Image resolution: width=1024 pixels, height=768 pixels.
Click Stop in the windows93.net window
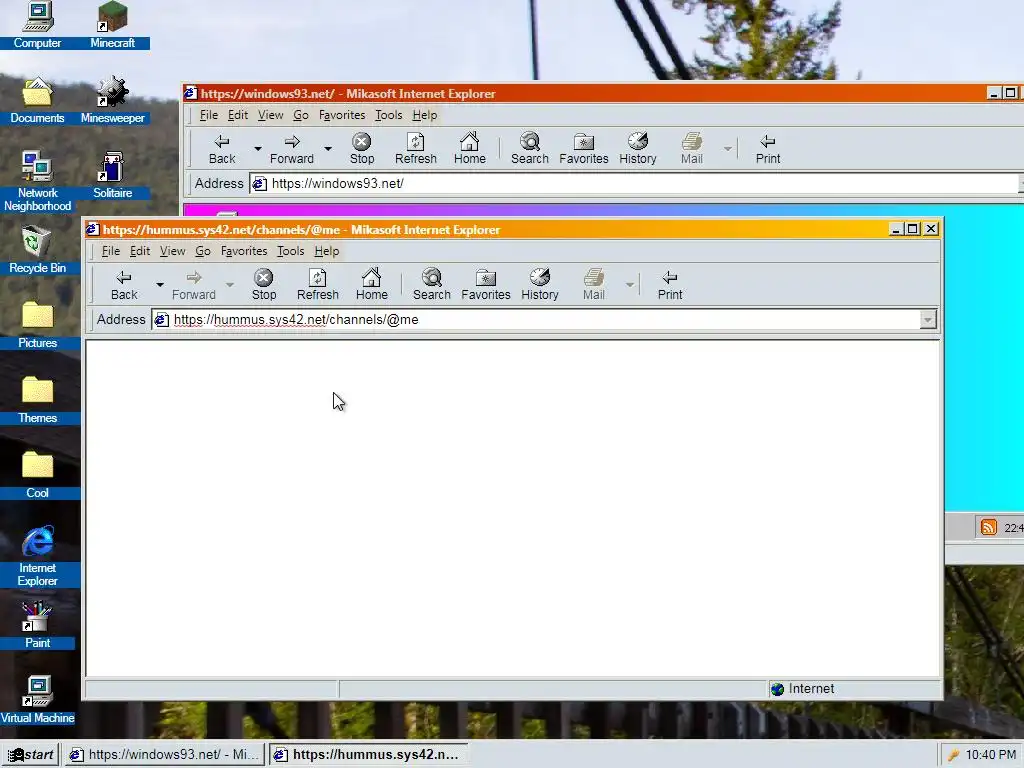362,149
